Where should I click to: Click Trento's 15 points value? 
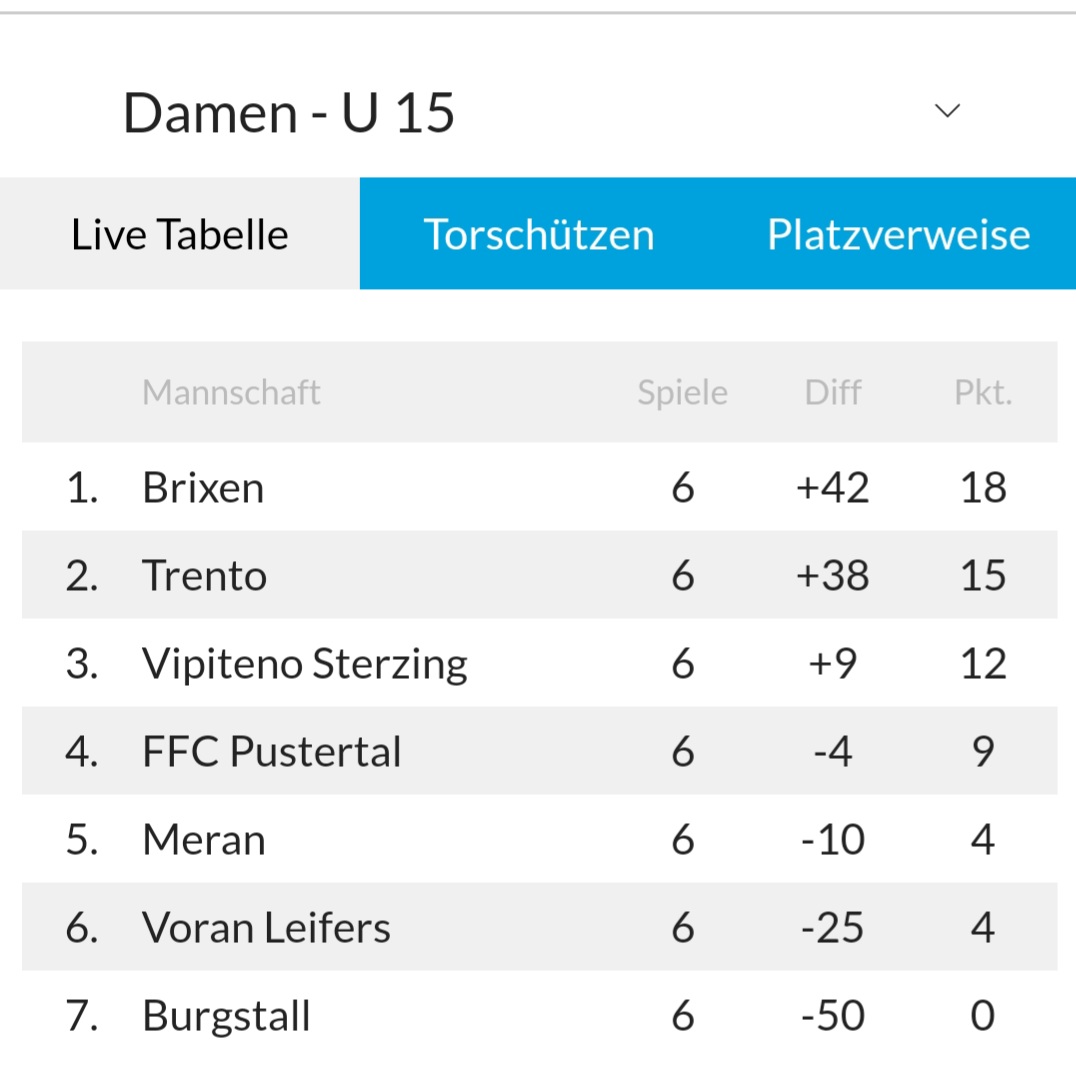point(982,576)
